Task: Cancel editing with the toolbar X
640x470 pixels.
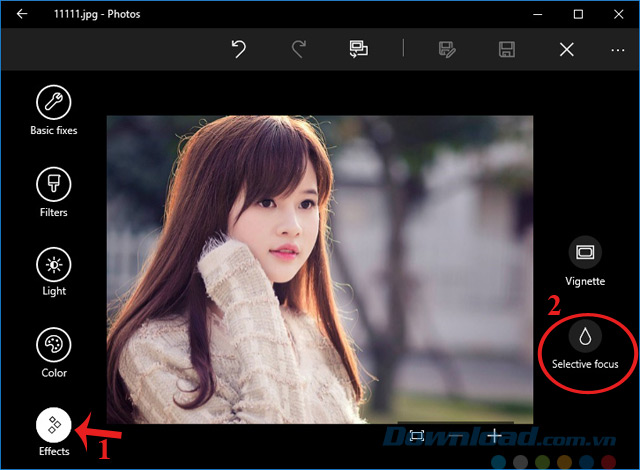Action: 567,50
